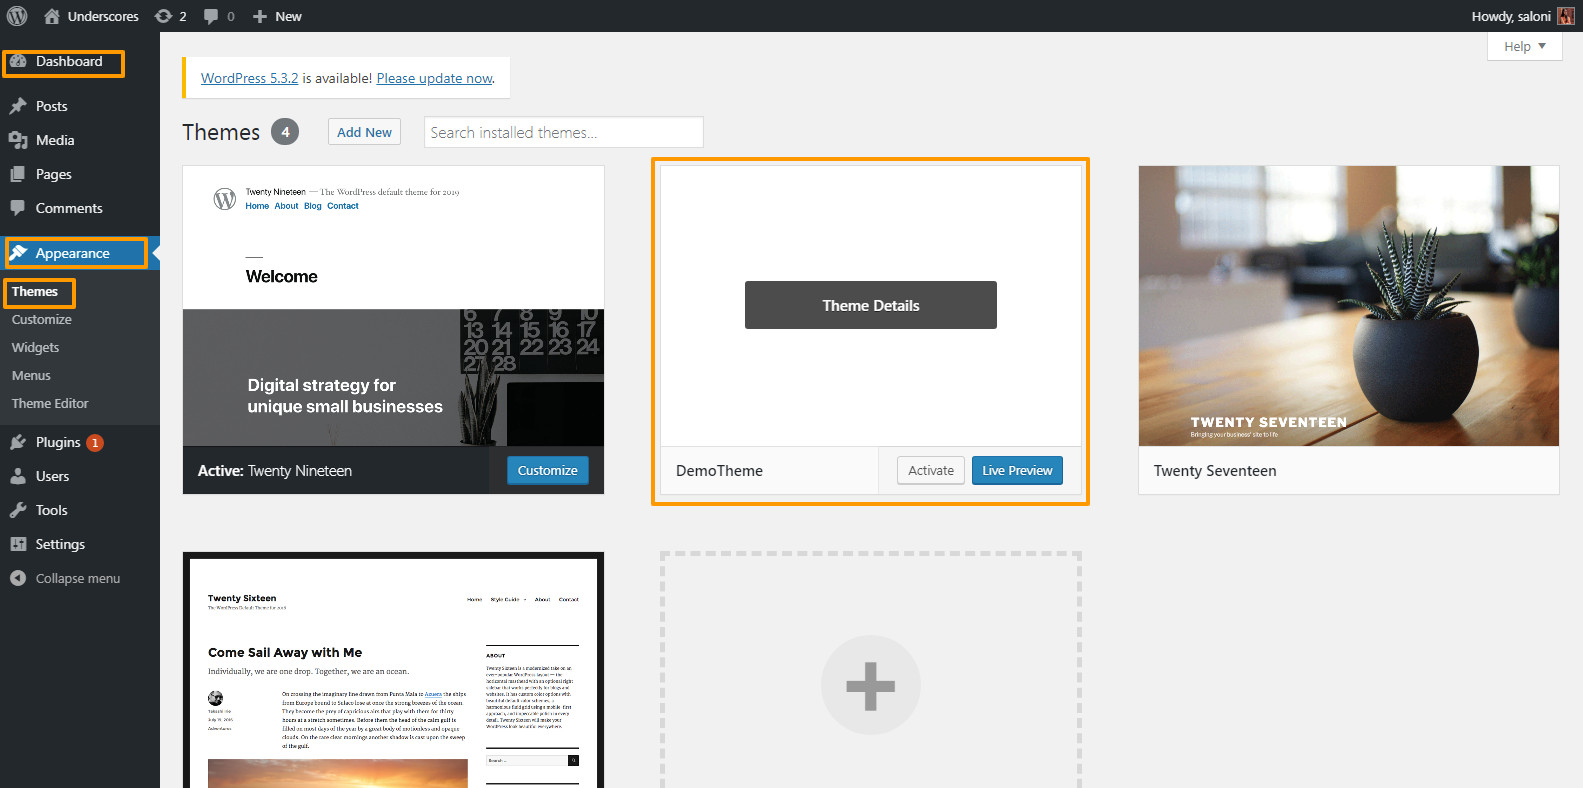Open Theme Details for DemoTheme
This screenshot has height=788, width=1583.
871,305
